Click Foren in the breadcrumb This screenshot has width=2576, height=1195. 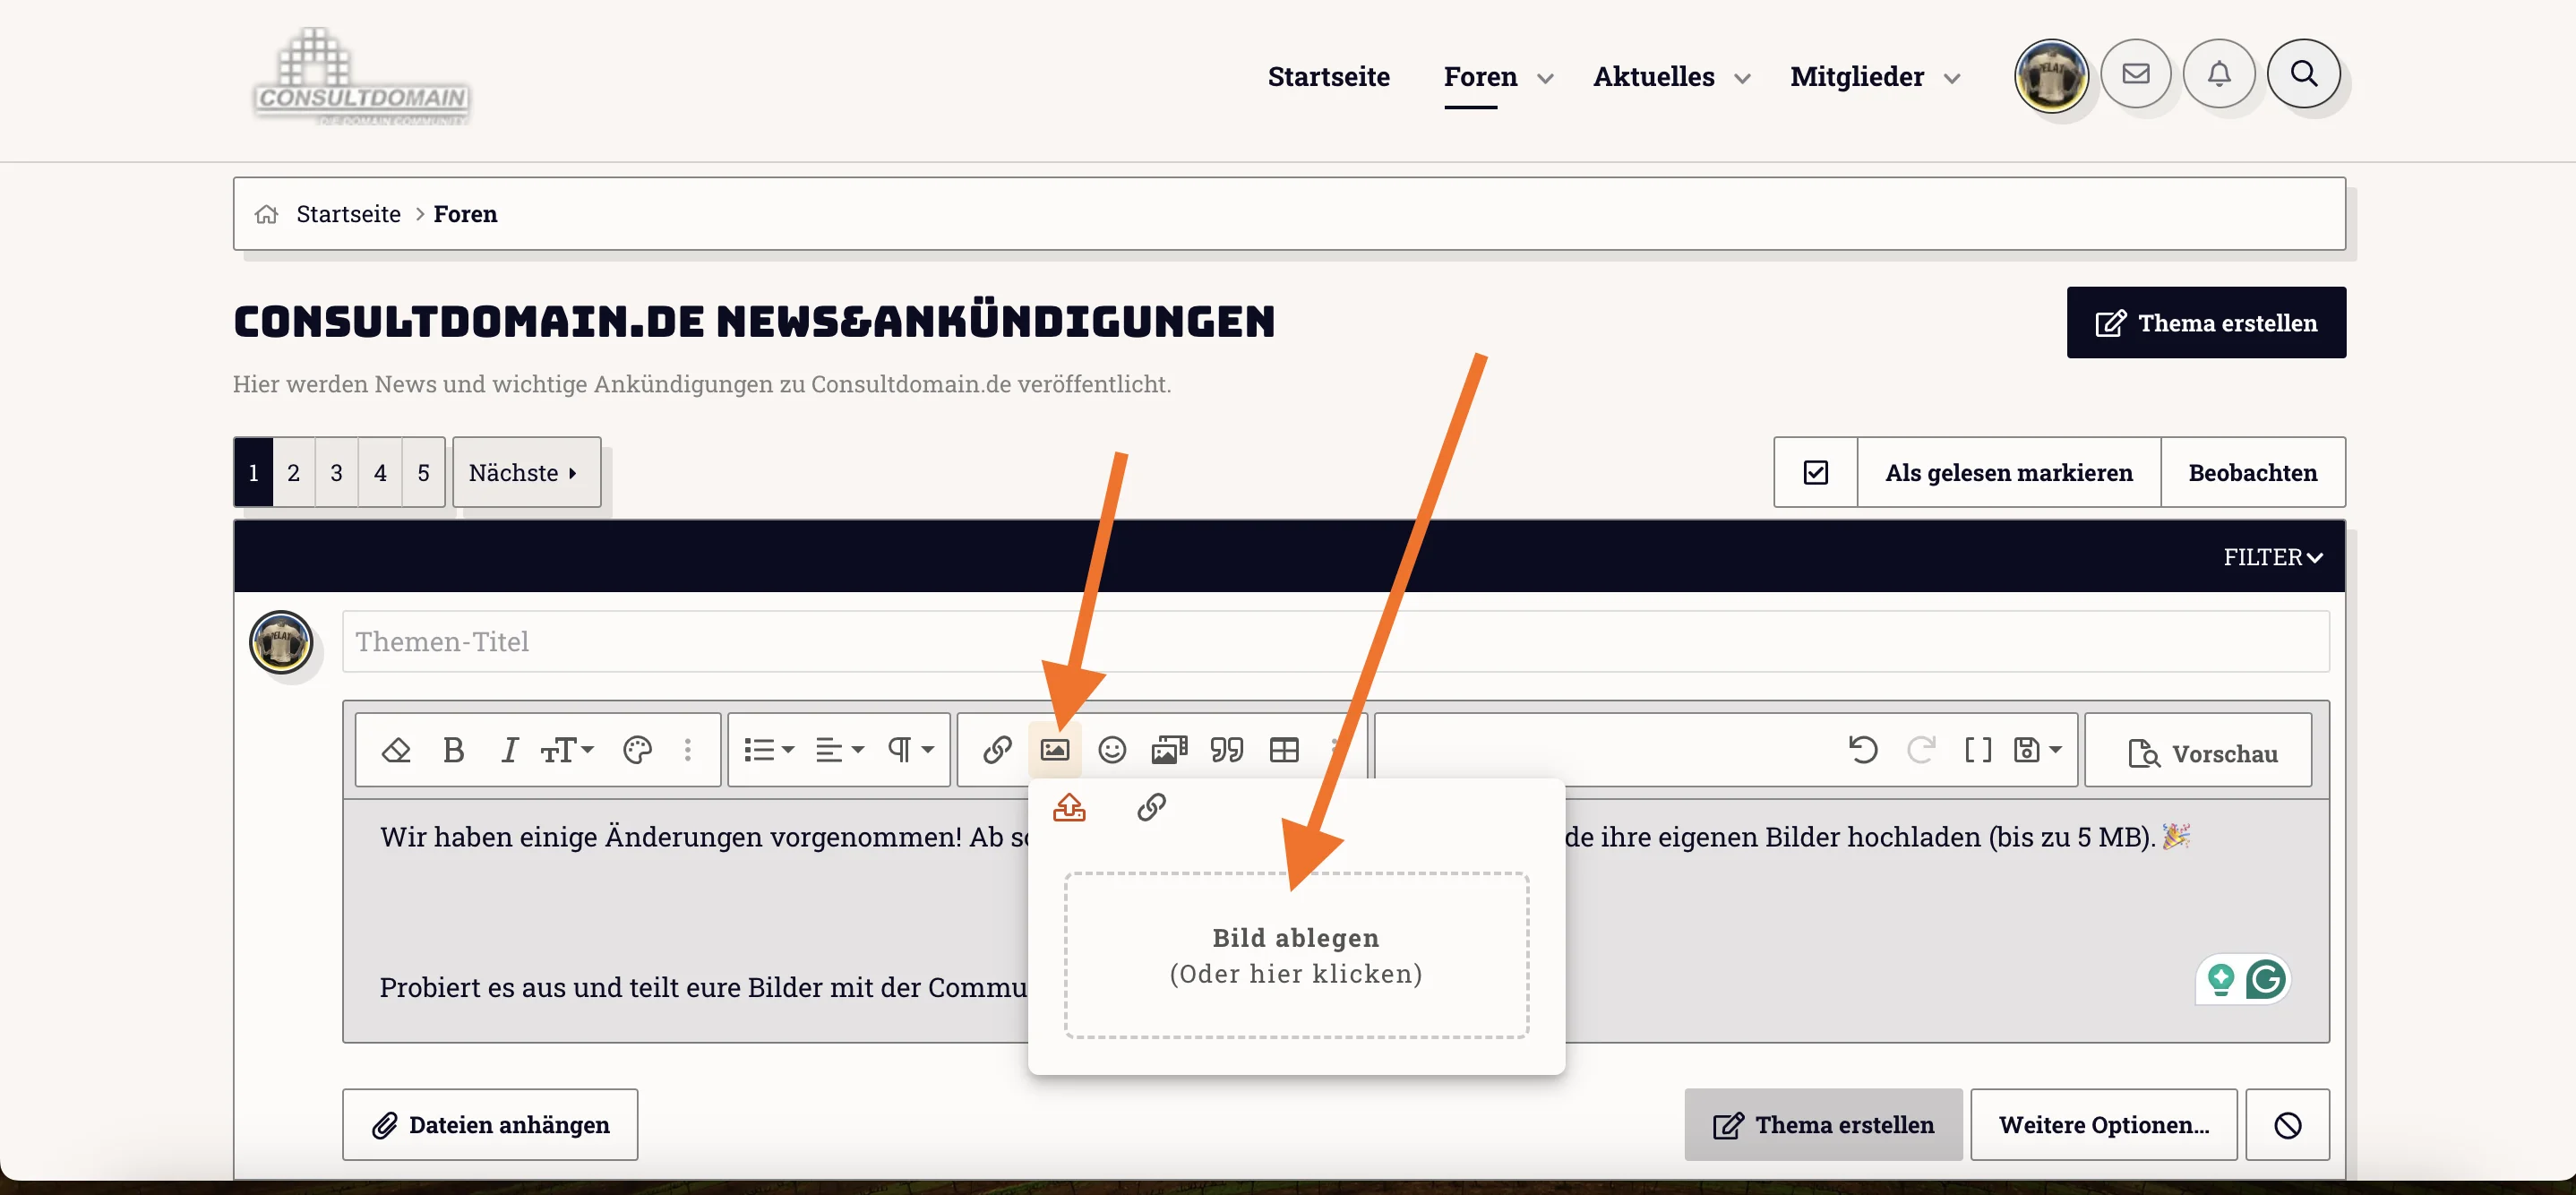pyautogui.click(x=465, y=214)
